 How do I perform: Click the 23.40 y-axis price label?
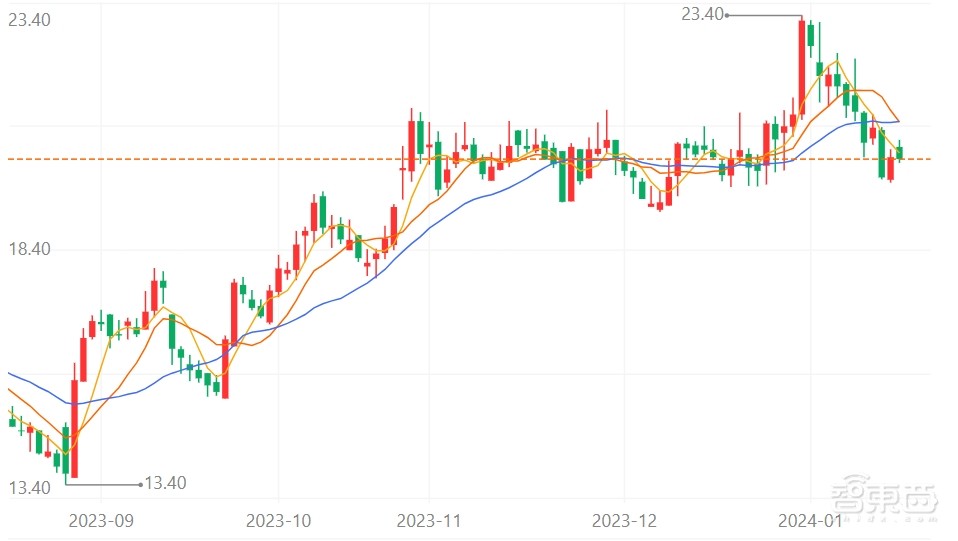click(x=30, y=20)
